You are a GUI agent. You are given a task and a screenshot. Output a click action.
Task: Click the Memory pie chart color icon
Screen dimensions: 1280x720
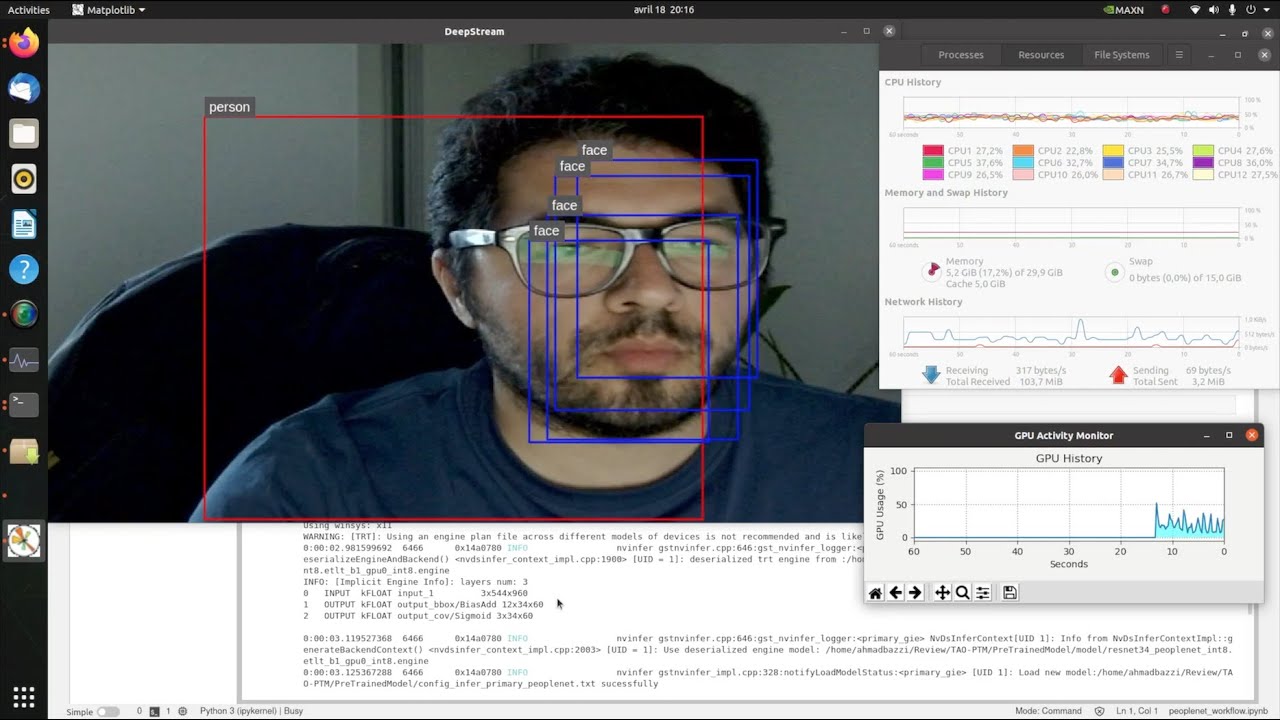[x=932, y=270]
